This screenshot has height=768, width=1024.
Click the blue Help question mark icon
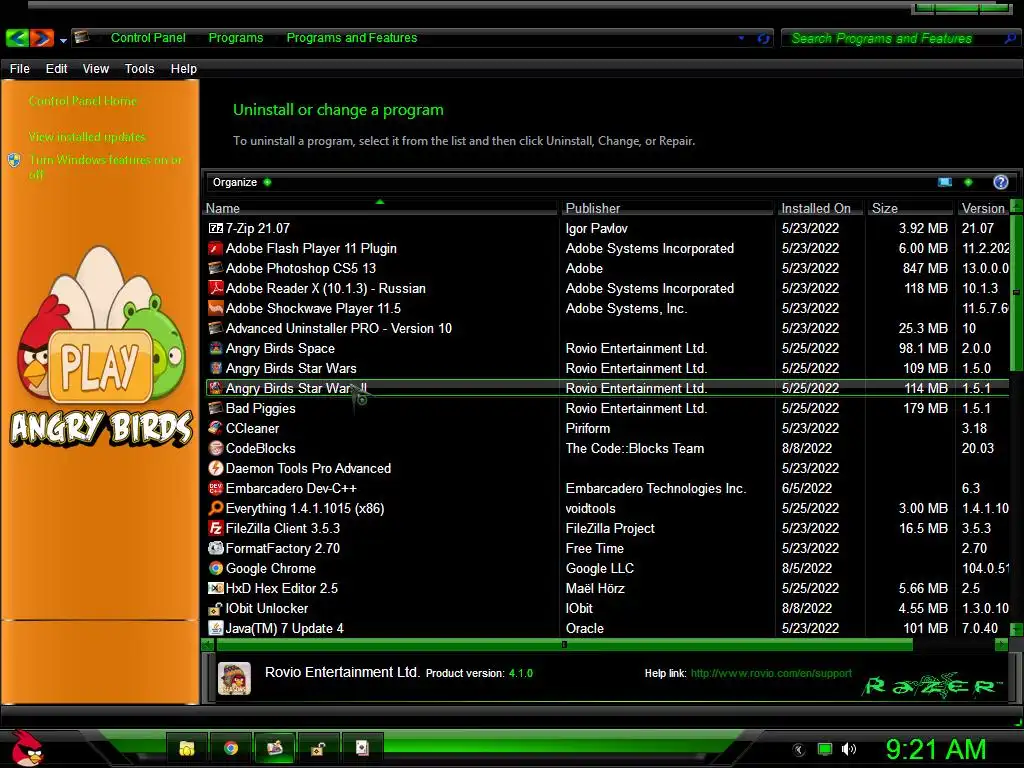1000,182
